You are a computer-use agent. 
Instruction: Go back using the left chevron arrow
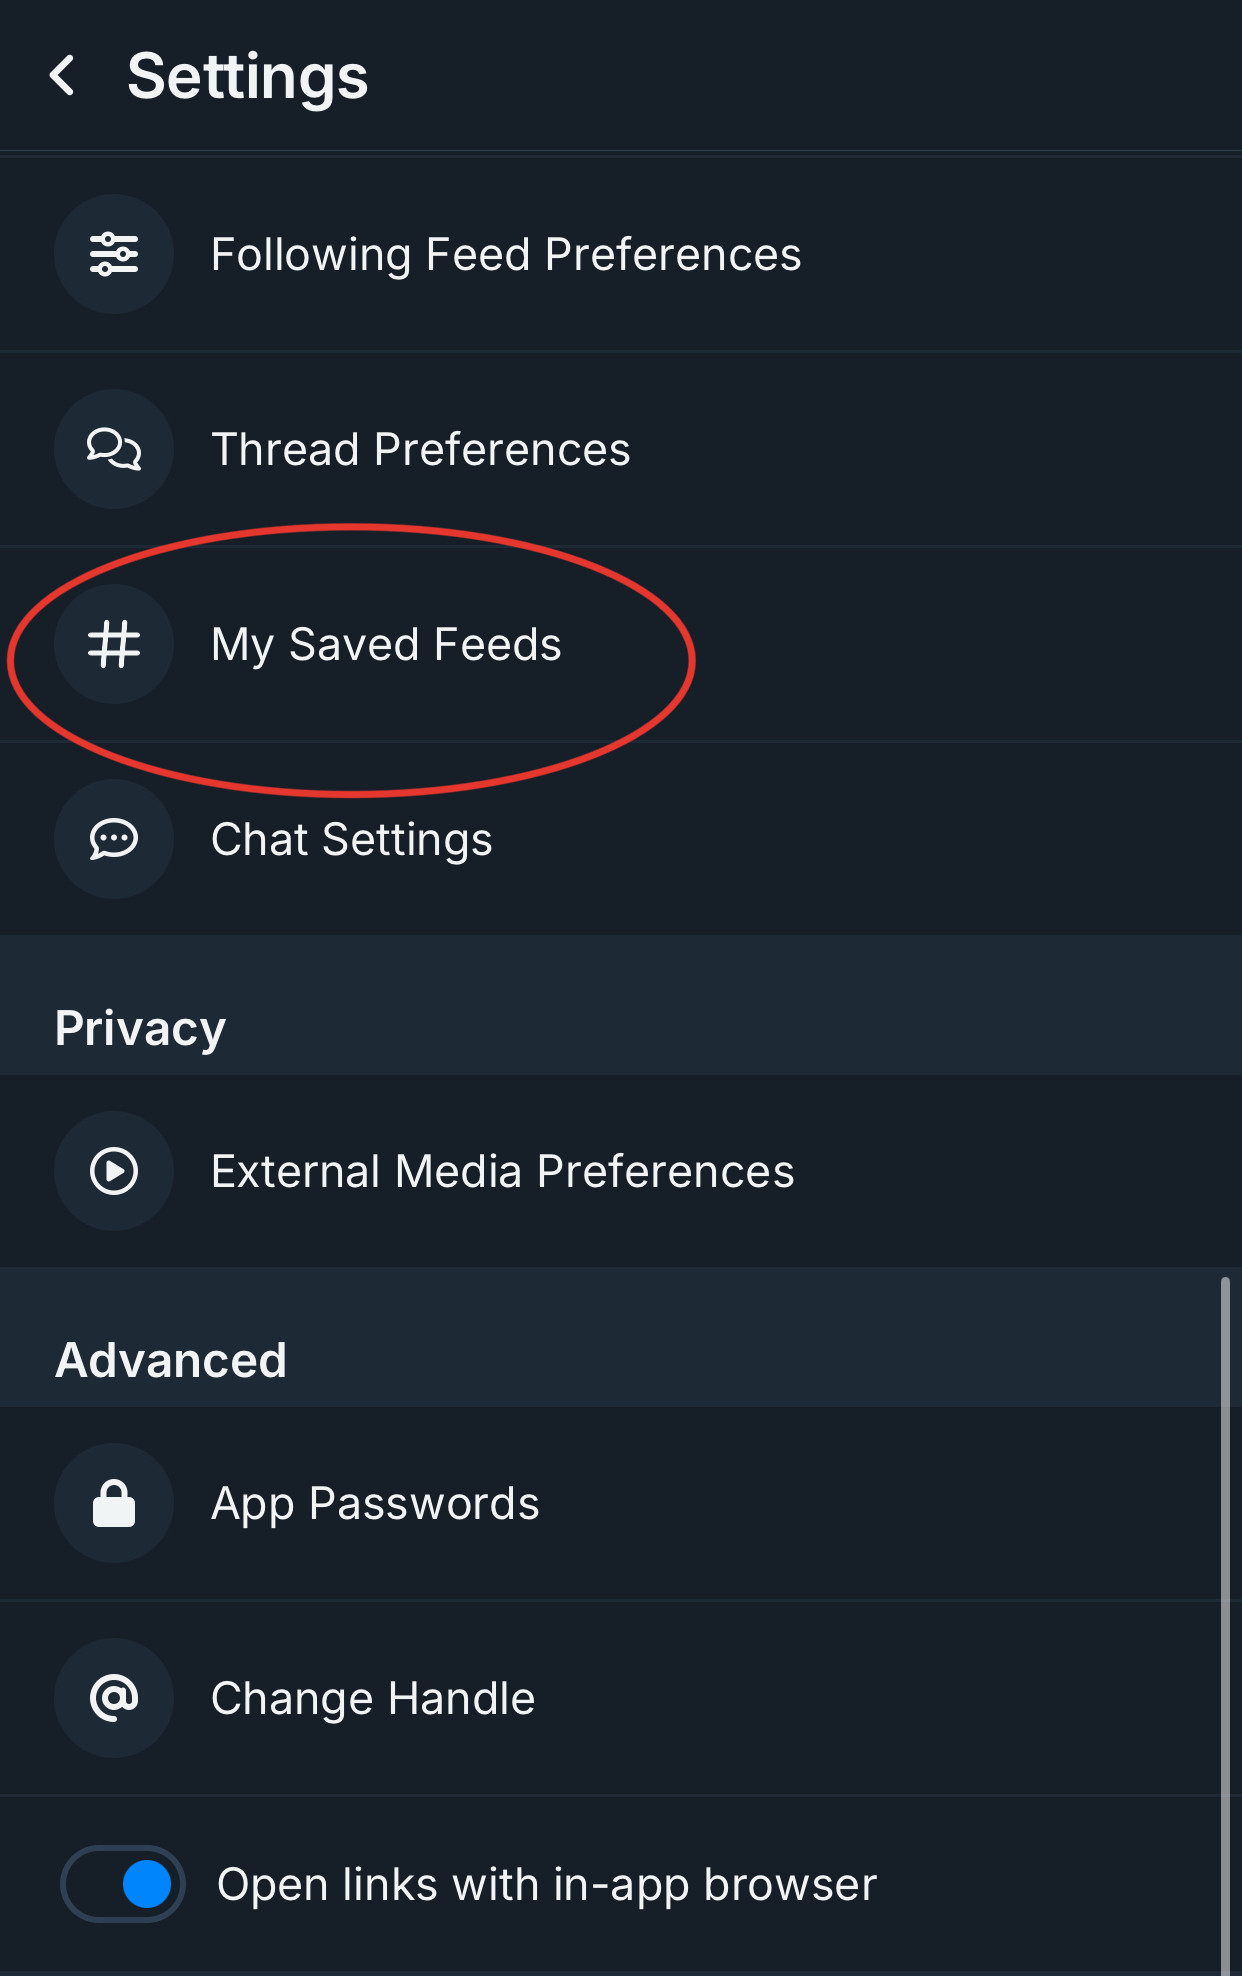point(62,76)
